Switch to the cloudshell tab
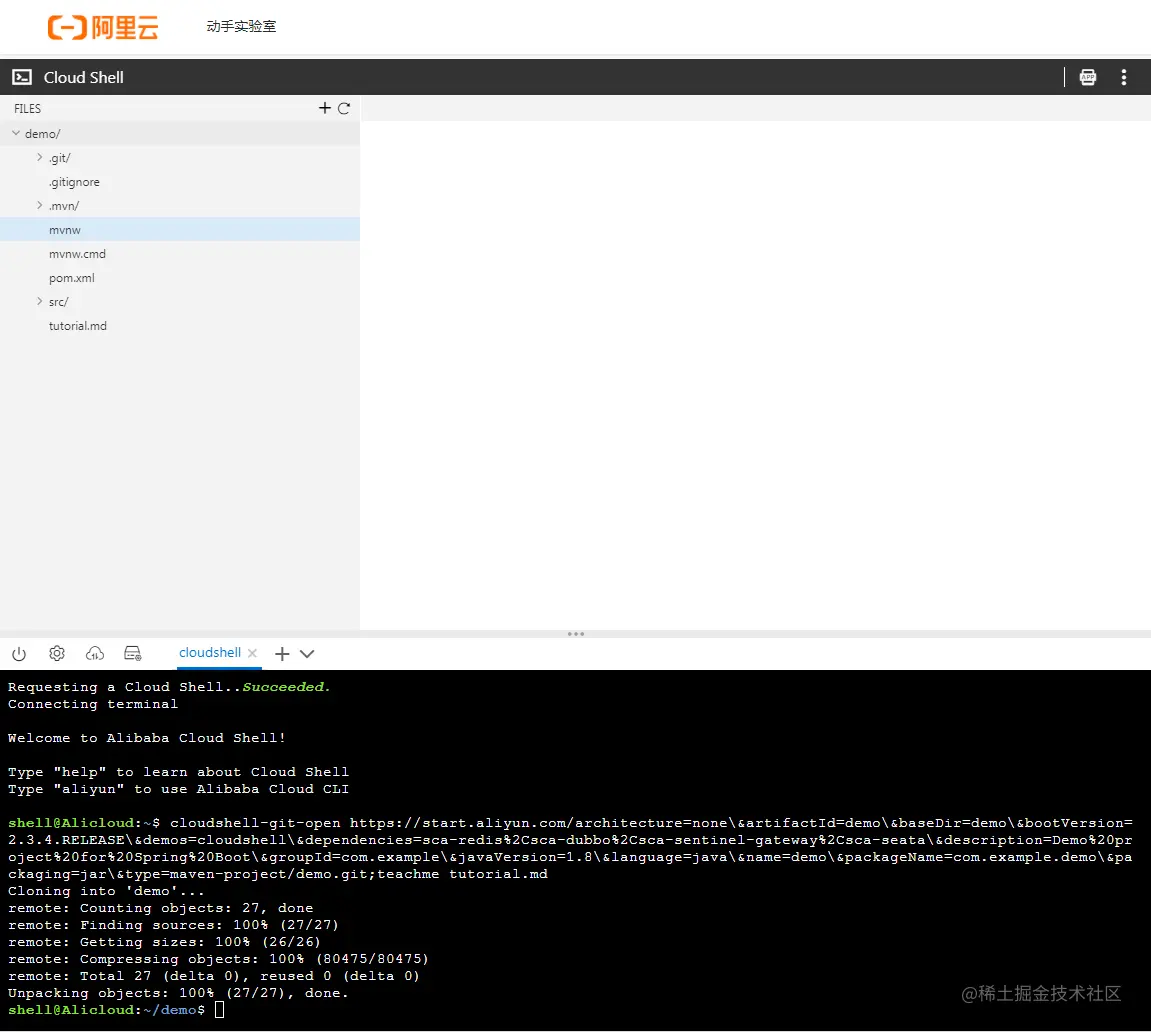This screenshot has height=1033, width=1151. 210,652
